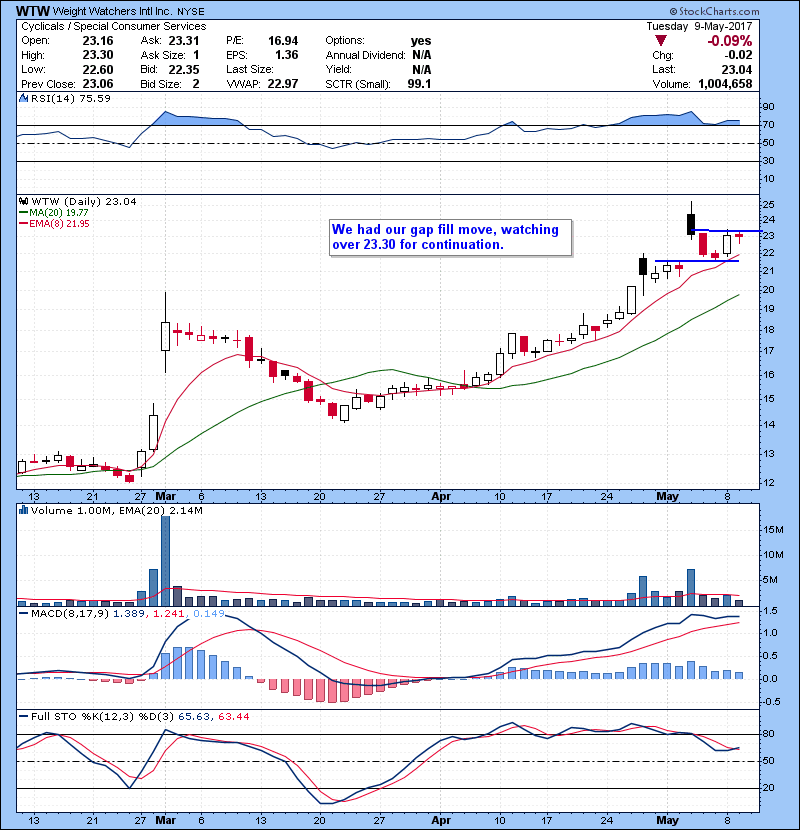This screenshot has height=830, width=800.
Task: Click the Volume 1.00M, EMA(20) 2.14M label
Action: [117, 510]
